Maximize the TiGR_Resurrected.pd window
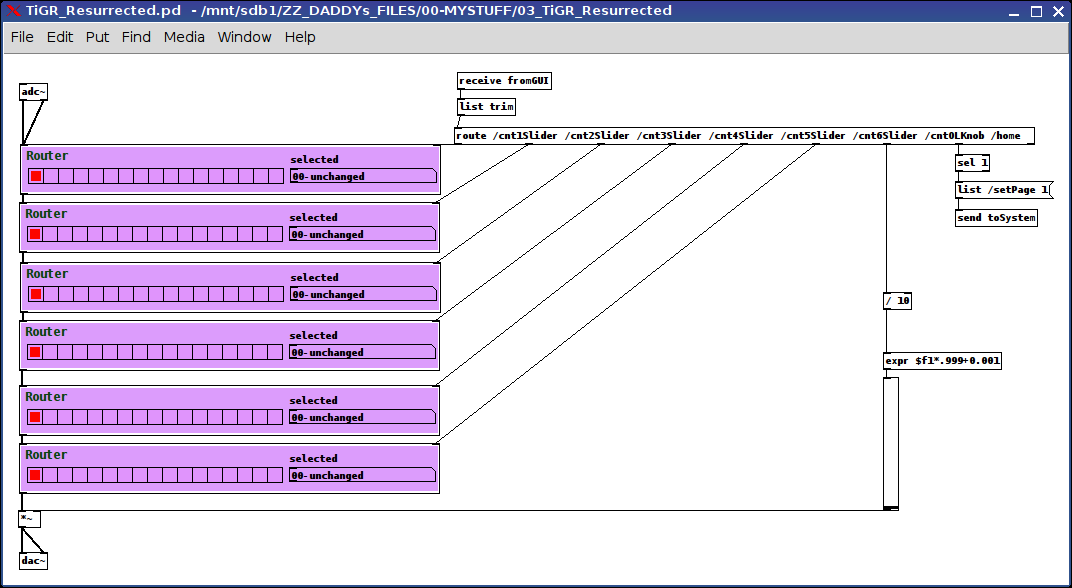 click(x=1036, y=11)
